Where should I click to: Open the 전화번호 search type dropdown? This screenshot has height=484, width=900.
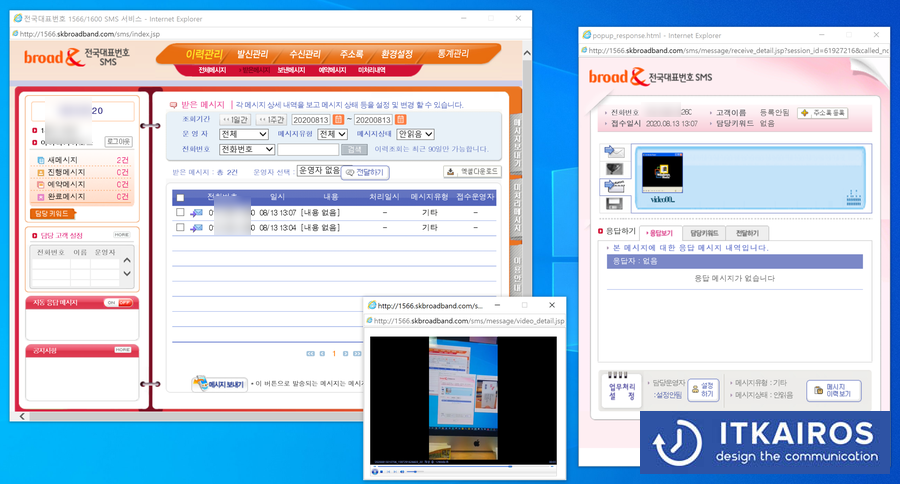(247, 149)
